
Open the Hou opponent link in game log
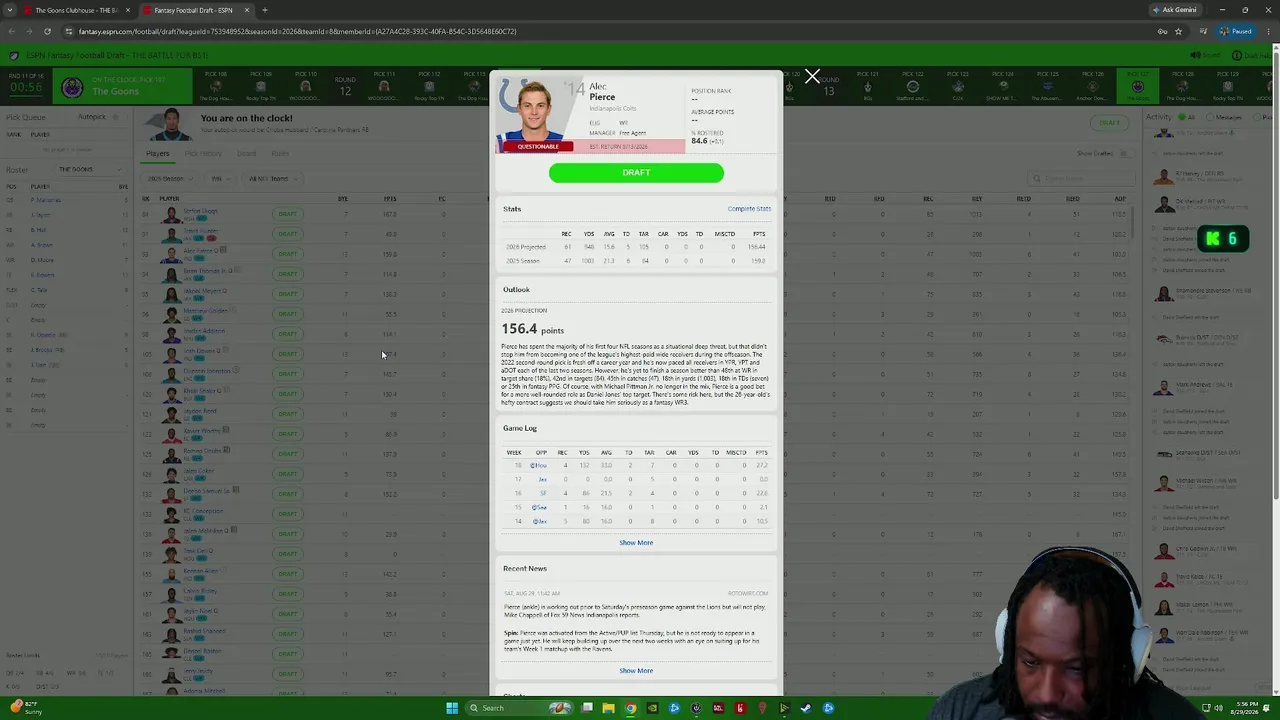coord(538,465)
